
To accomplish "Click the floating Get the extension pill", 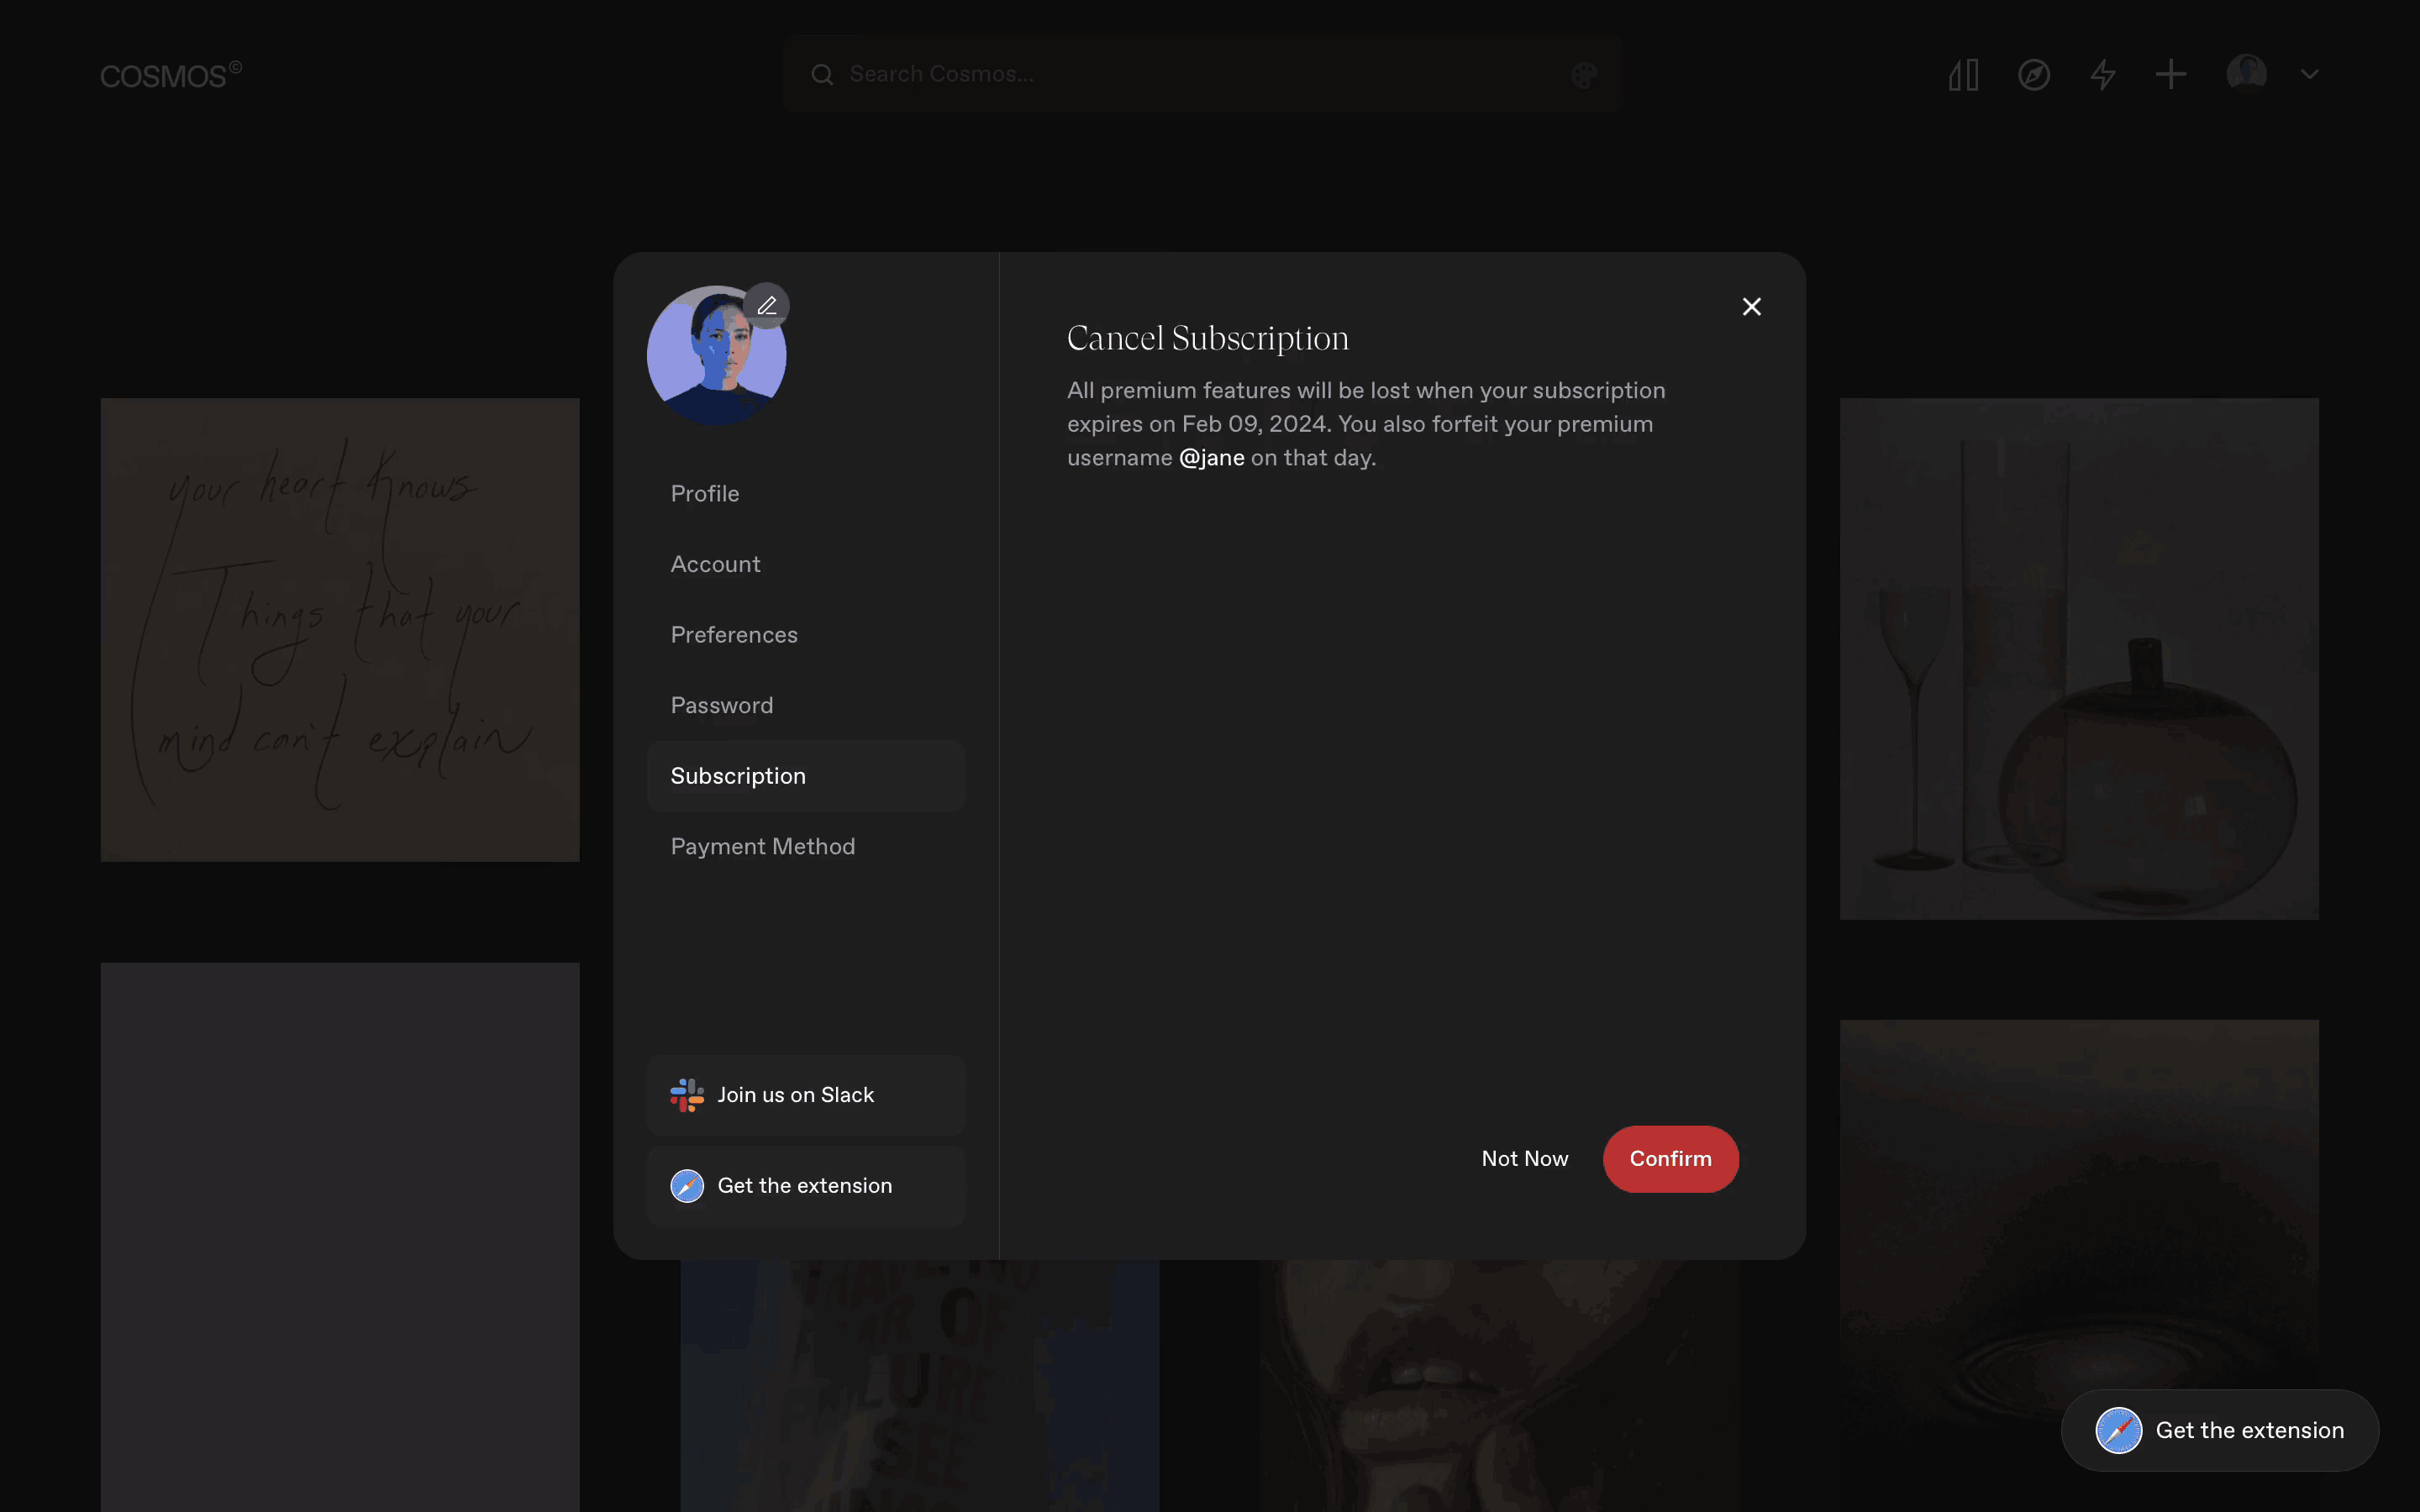I will (2219, 1430).
